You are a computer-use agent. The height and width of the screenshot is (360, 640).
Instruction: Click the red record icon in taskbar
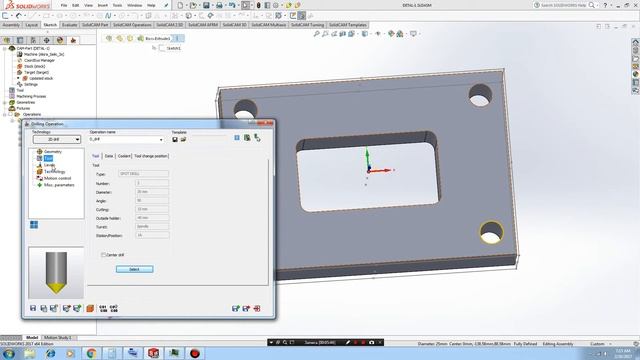point(195,353)
